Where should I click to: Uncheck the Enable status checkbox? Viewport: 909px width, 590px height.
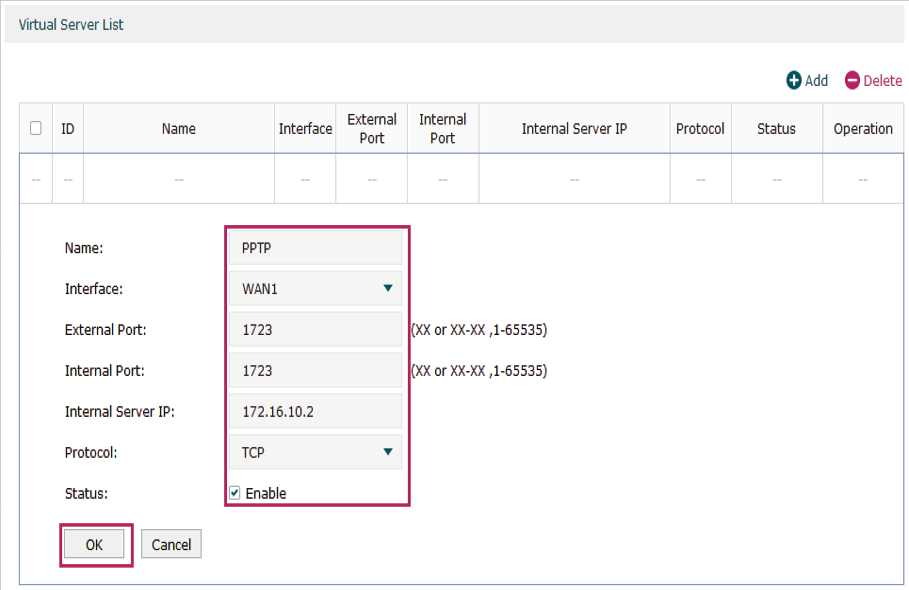point(235,493)
